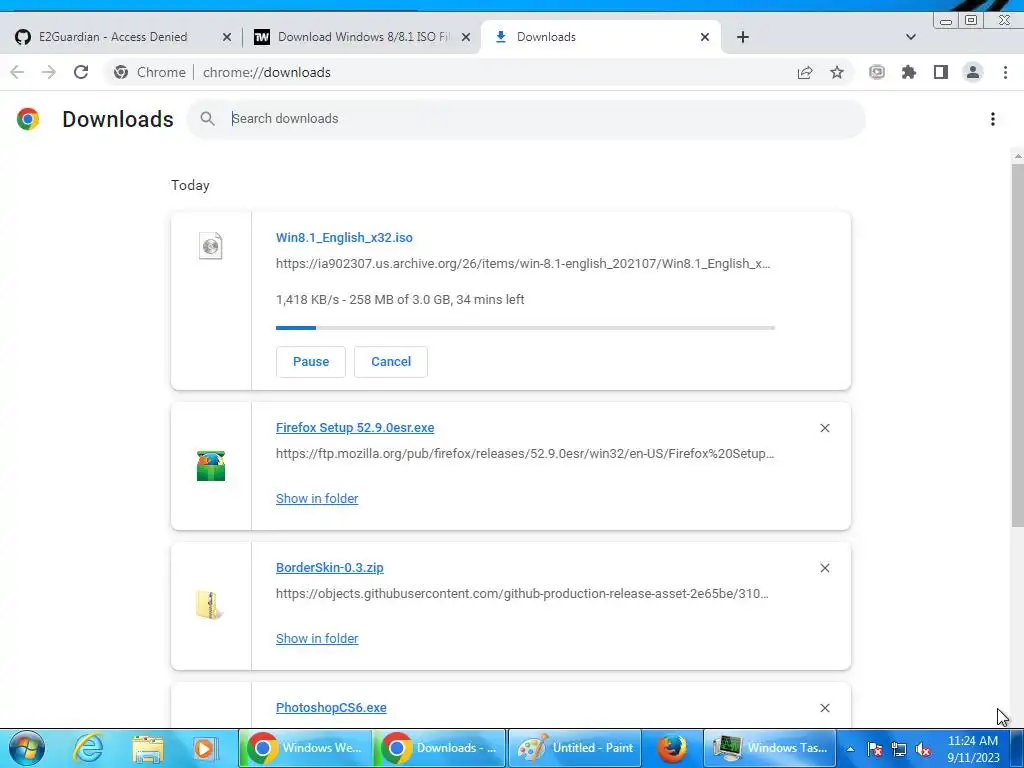Open the Extensions puzzle icon

908,72
